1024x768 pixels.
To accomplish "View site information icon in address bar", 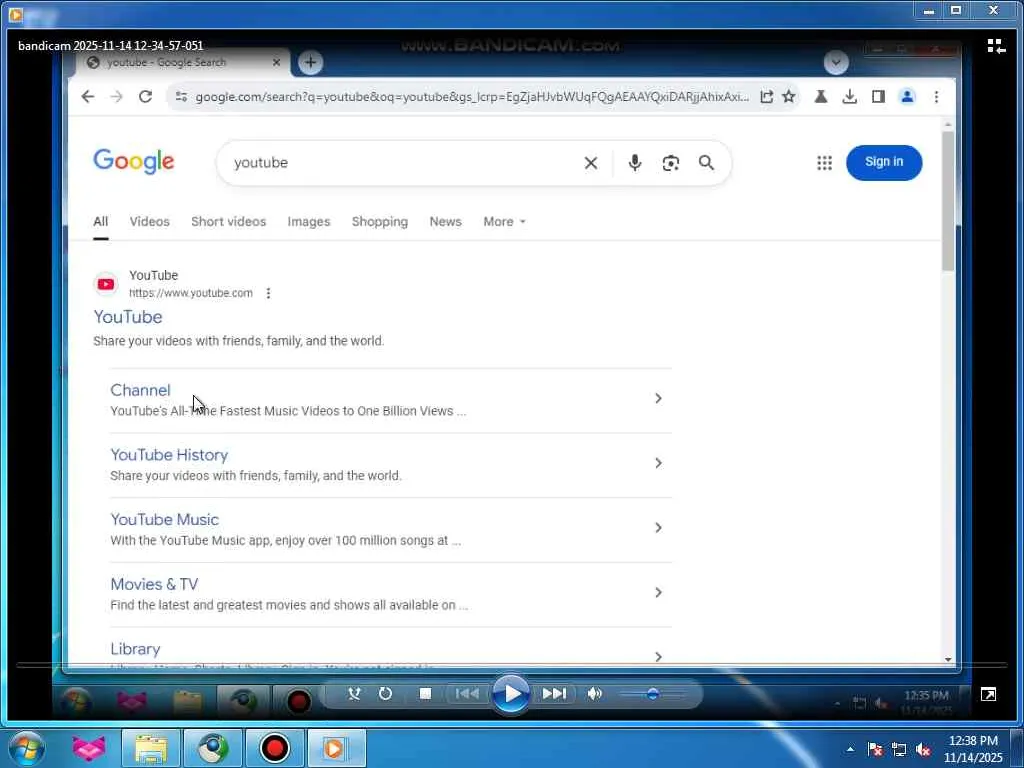I will tap(182, 97).
